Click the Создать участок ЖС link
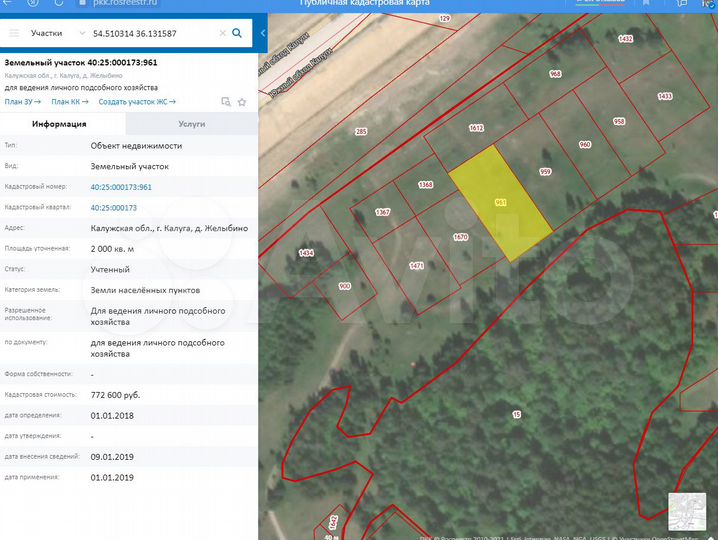The image size is (718, 540). [x=143, y=101]
